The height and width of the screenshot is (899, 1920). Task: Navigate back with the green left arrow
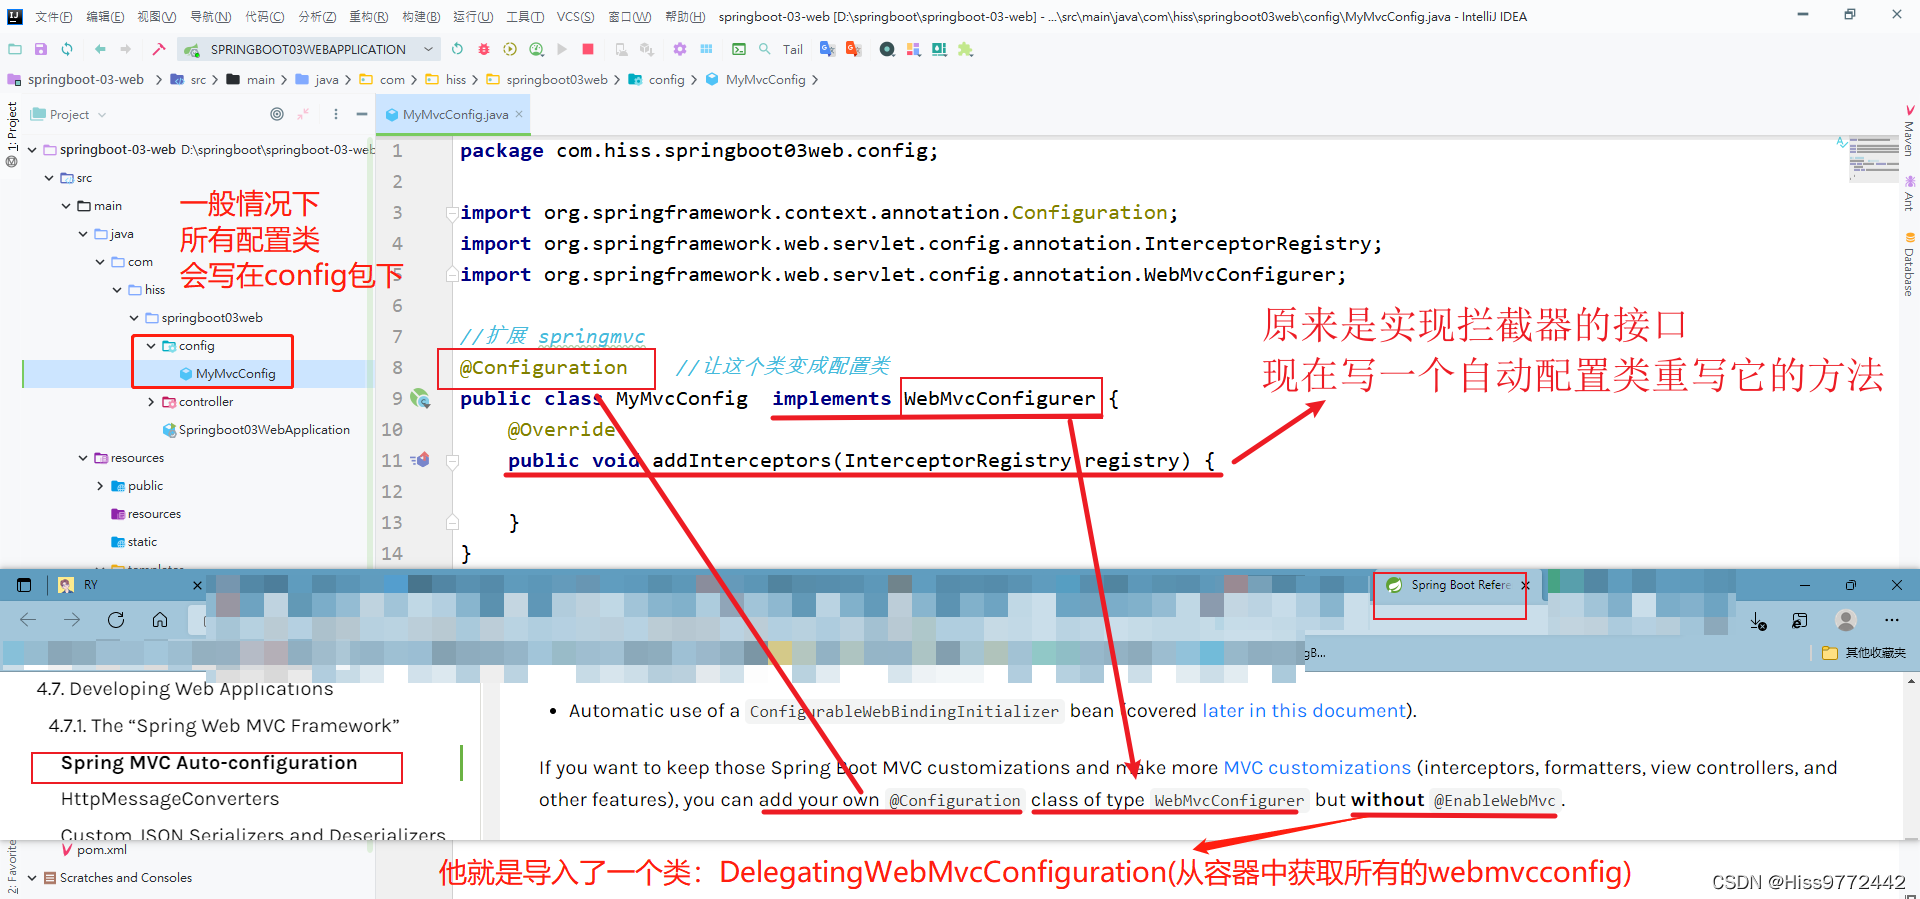tap(100, 49)
